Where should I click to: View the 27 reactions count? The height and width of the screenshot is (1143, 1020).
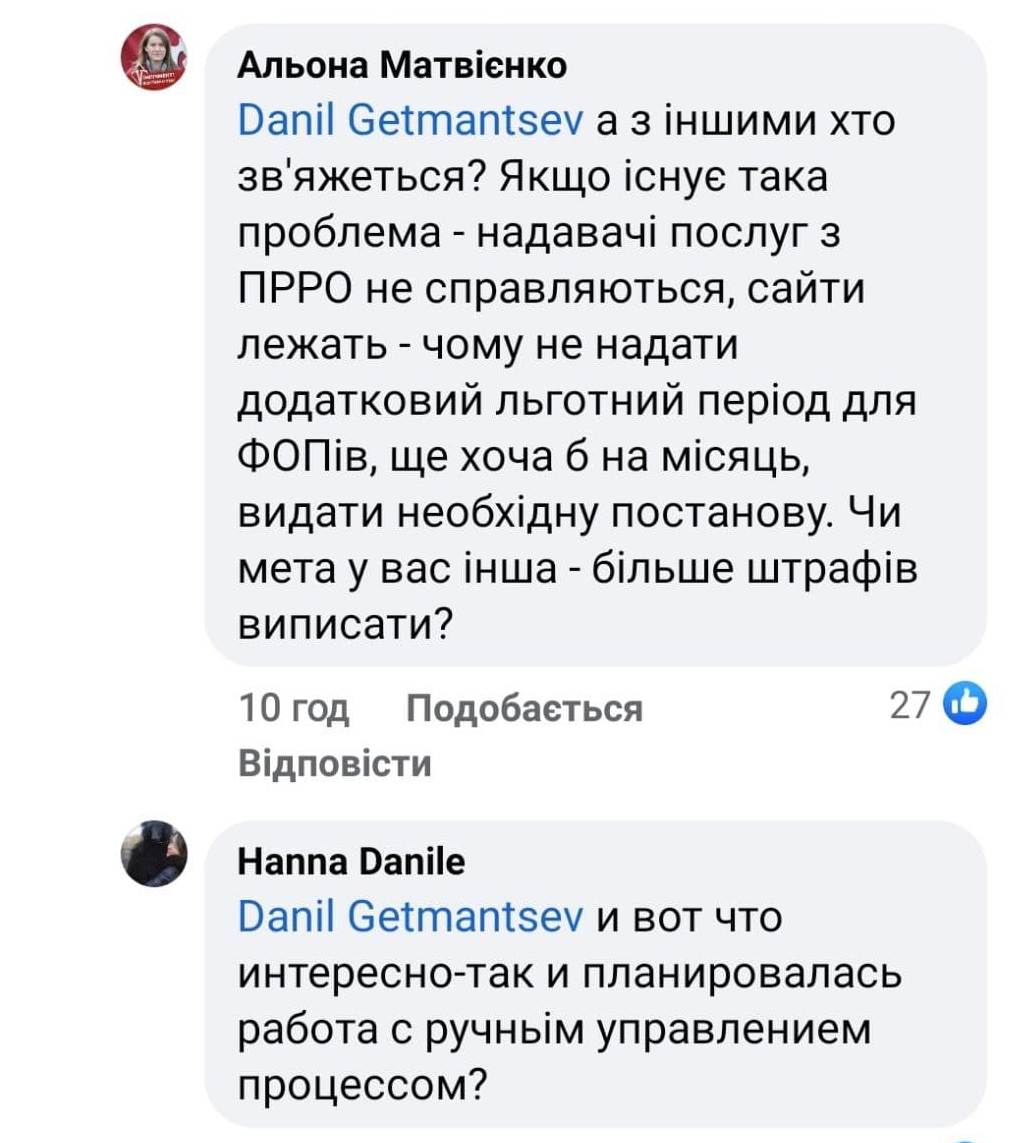click(910, 706)
